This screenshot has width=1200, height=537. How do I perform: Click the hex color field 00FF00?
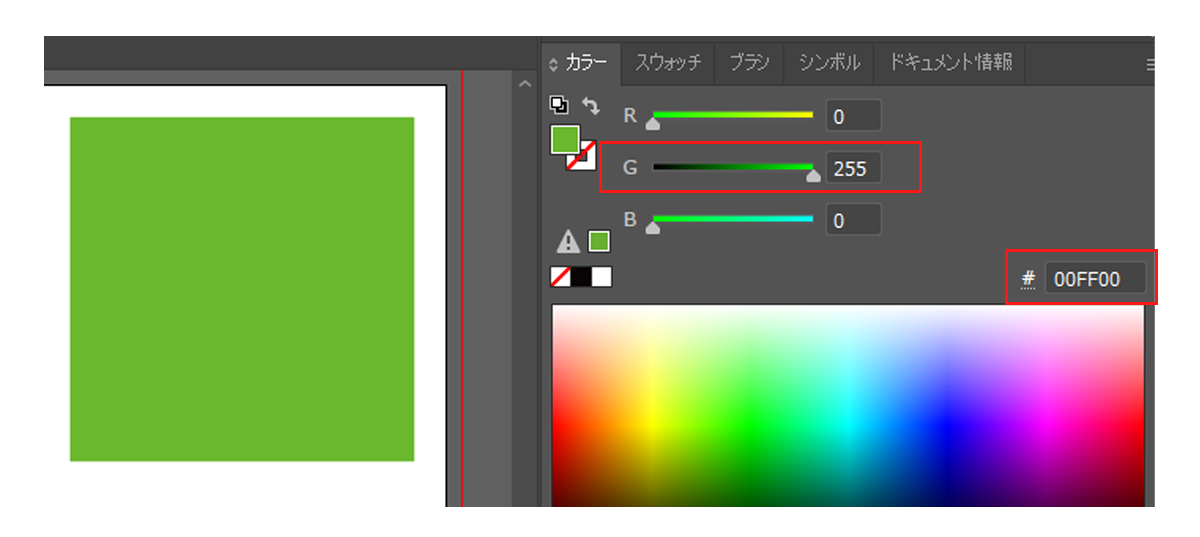[x=1095, y=279]
